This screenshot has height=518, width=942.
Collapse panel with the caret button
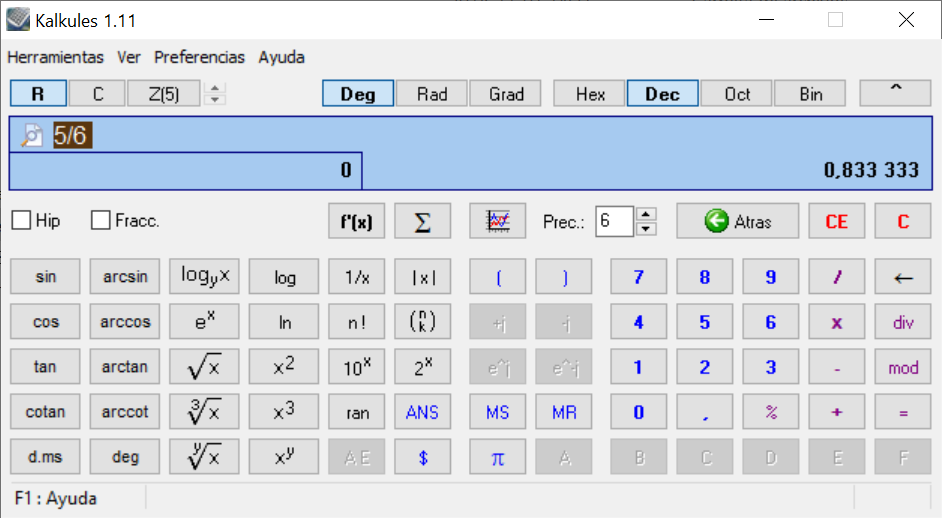(895, 92)
